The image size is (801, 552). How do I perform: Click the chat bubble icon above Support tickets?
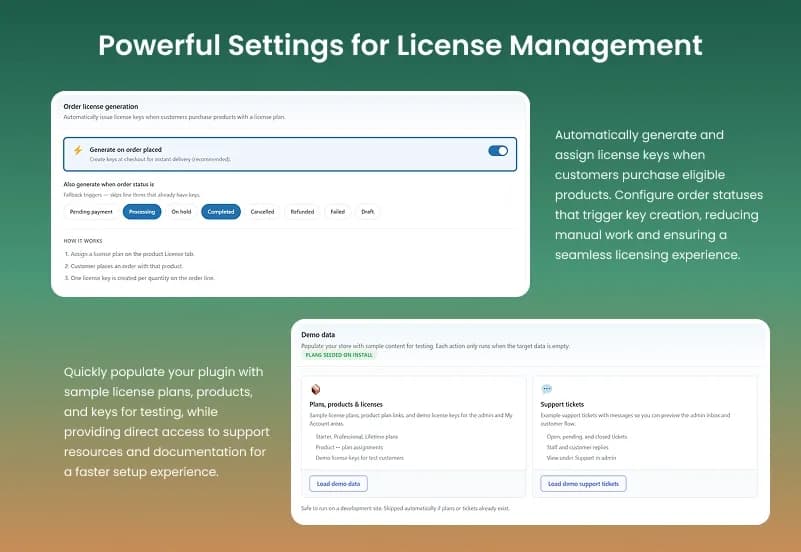547,389
